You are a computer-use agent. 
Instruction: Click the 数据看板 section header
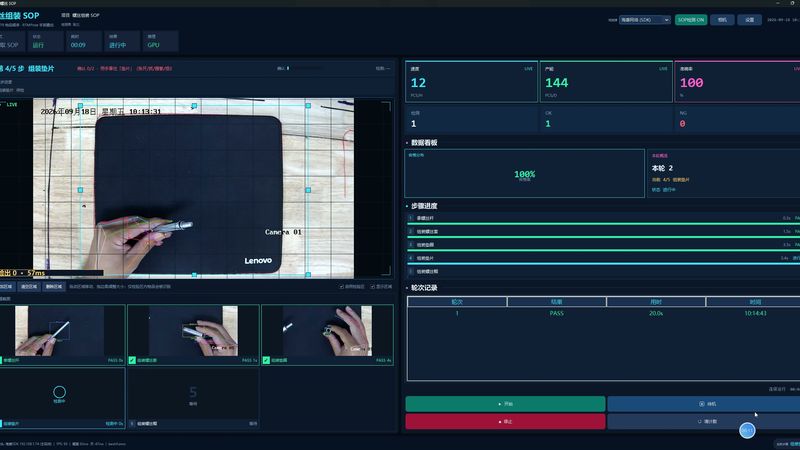(424, 143)
